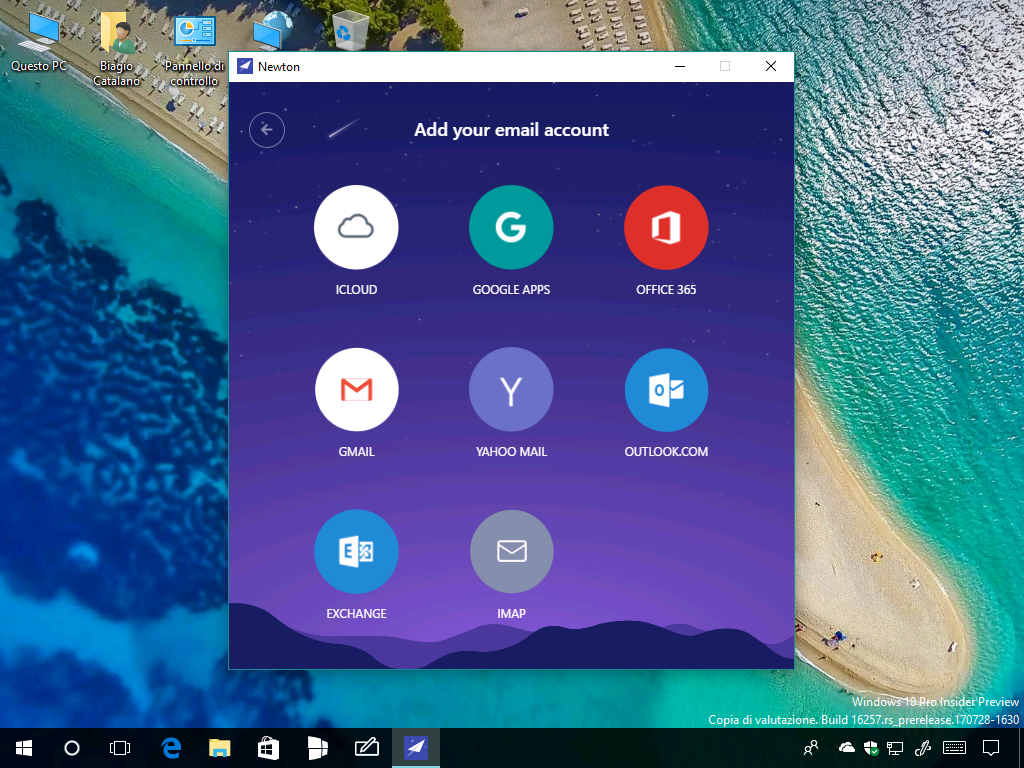Screen dimensions: 1024x768
Task: Open File Explorer from taskbar
Action: pos(220,748)
